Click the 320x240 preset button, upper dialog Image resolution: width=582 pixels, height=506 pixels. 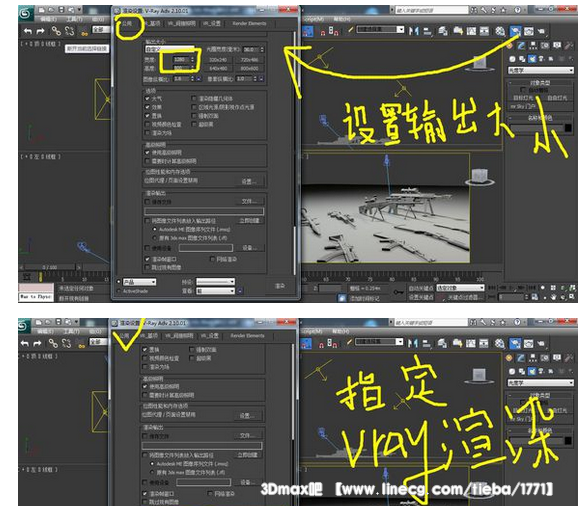click(218, 59)
